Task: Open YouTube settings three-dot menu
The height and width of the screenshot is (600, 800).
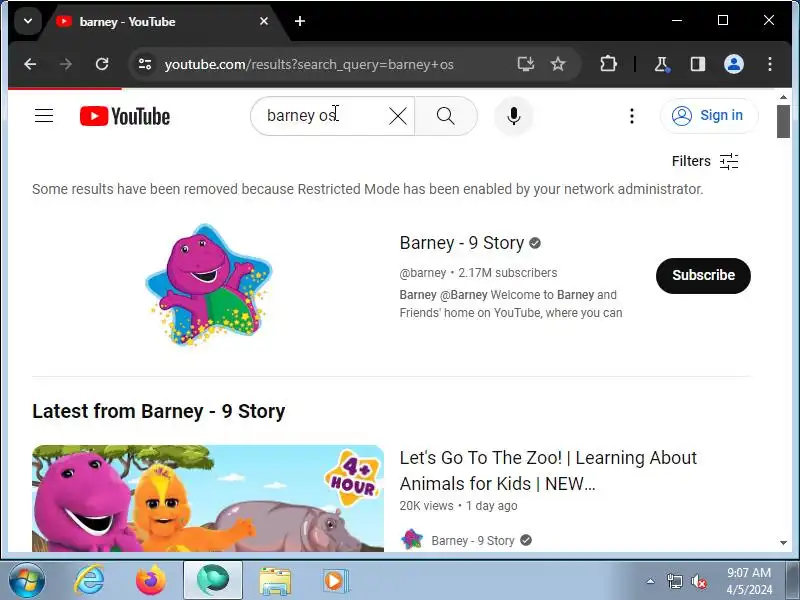Action: click(x=632, y=116)
